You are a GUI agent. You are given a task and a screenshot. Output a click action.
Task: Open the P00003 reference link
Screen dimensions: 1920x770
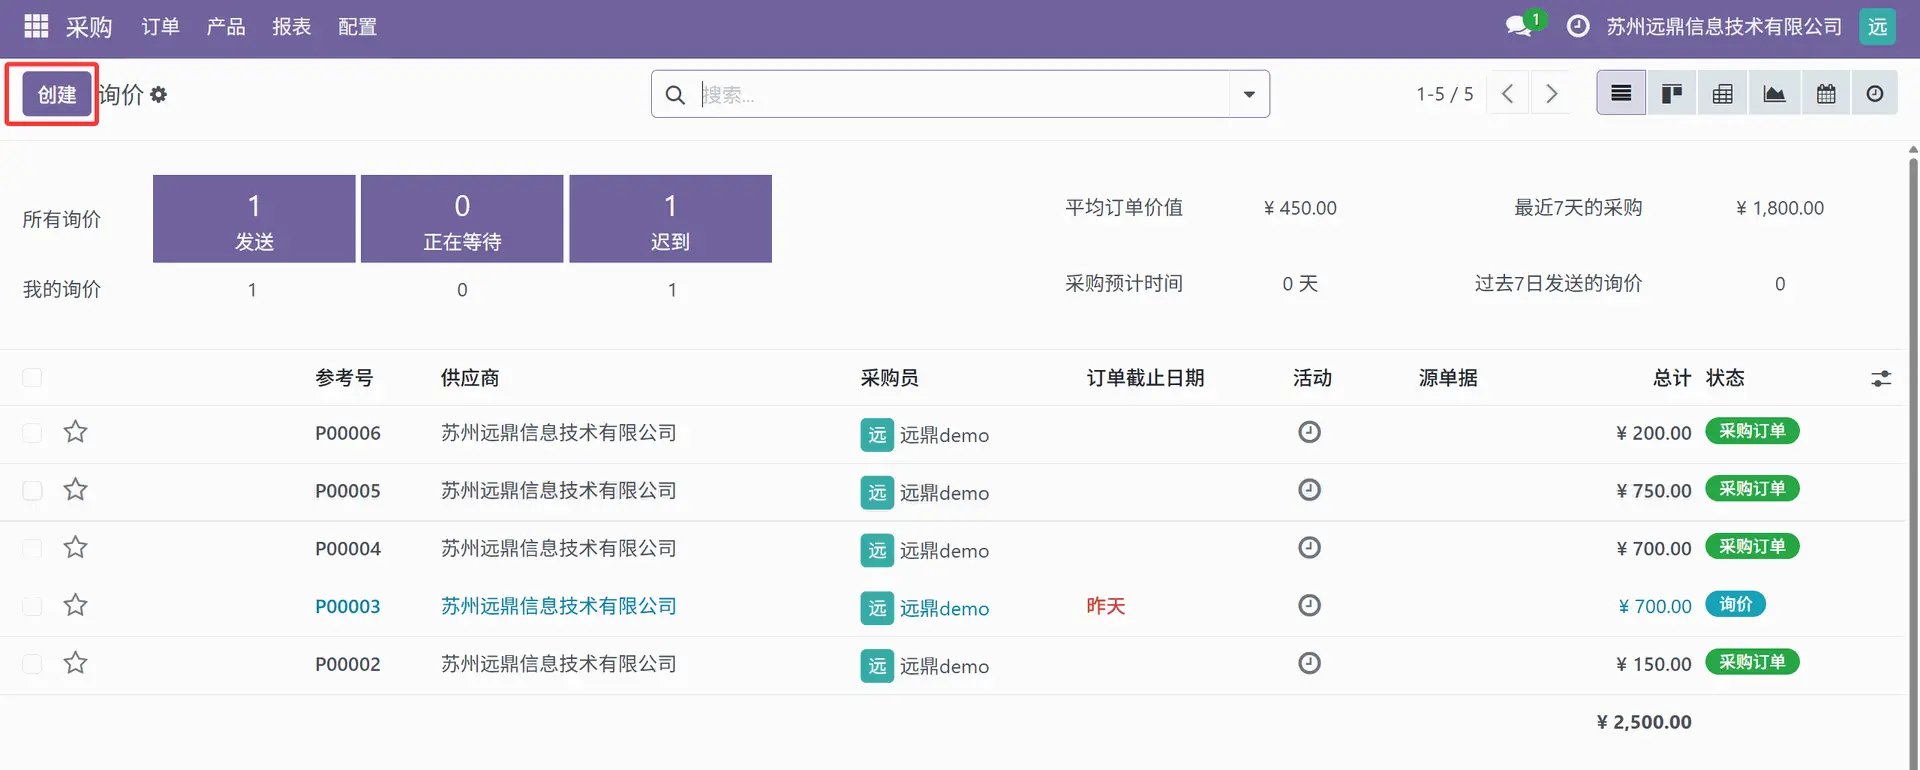pos(347,607)
